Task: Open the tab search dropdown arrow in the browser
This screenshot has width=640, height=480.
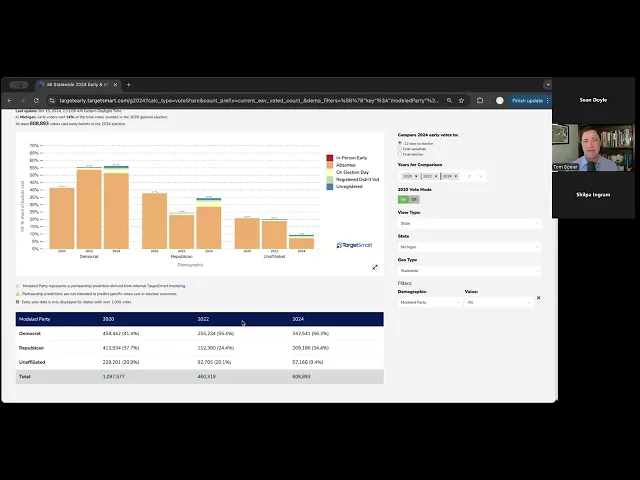Action: (x=548, y=84)
